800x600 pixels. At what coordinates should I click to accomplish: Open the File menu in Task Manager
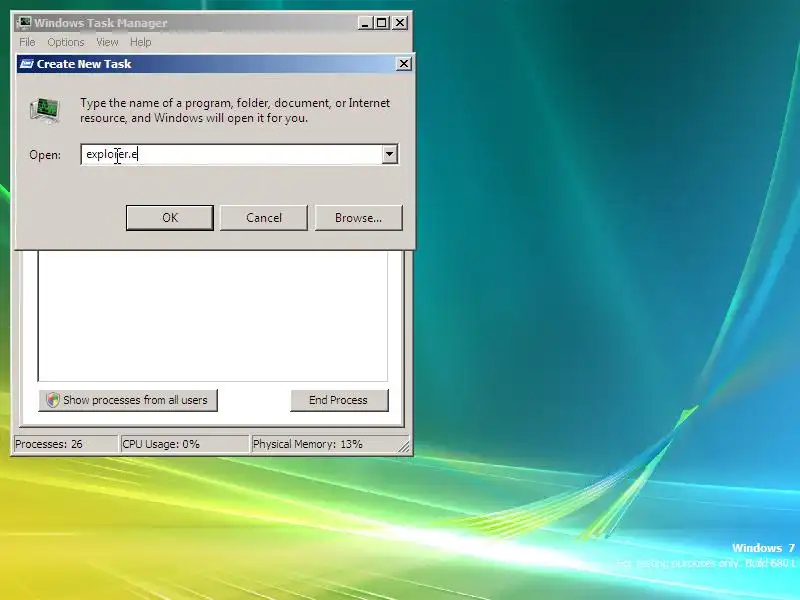(x=27, y=42)
